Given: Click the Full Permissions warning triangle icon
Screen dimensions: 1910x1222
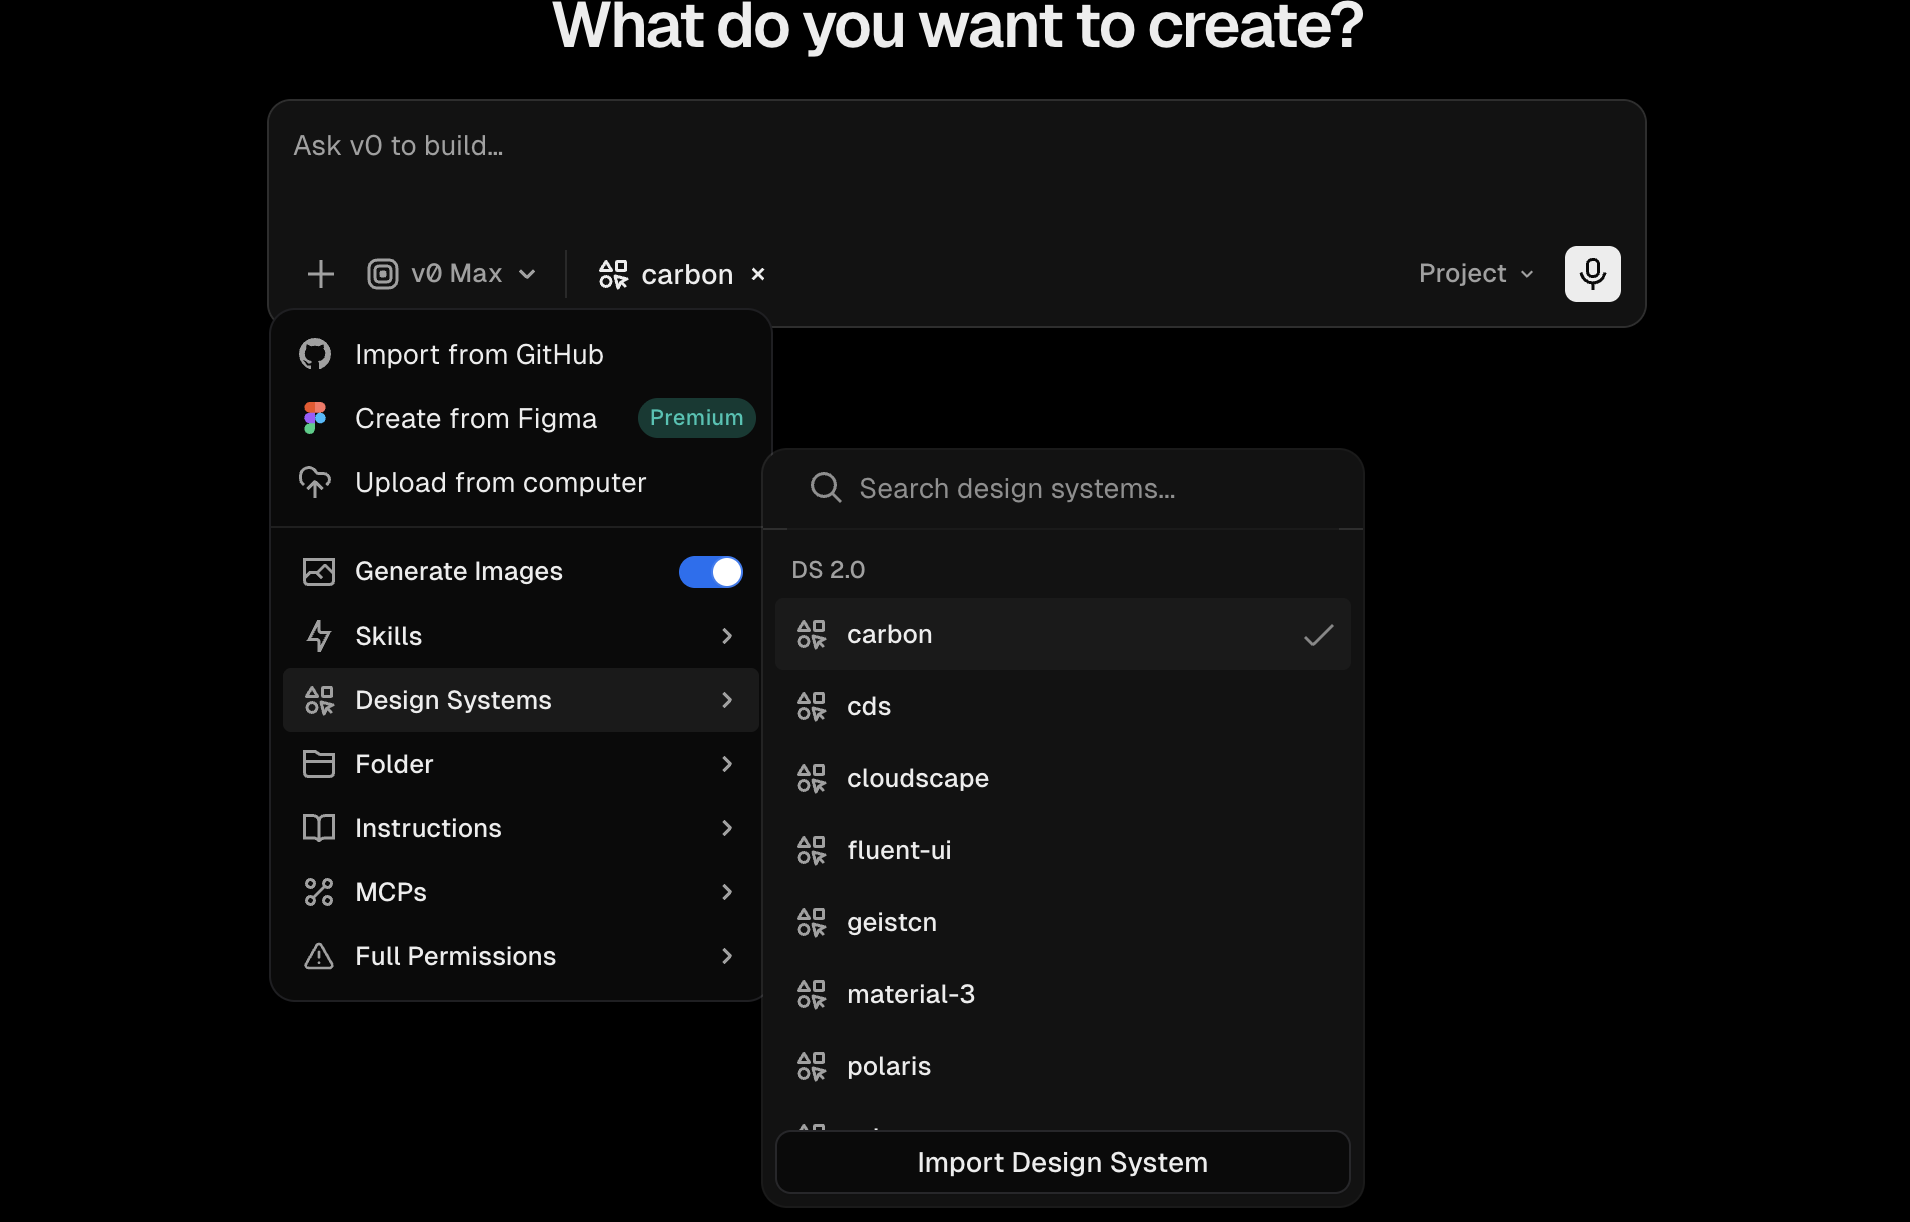Looking at the screenshot, I should tap(319, 956).
